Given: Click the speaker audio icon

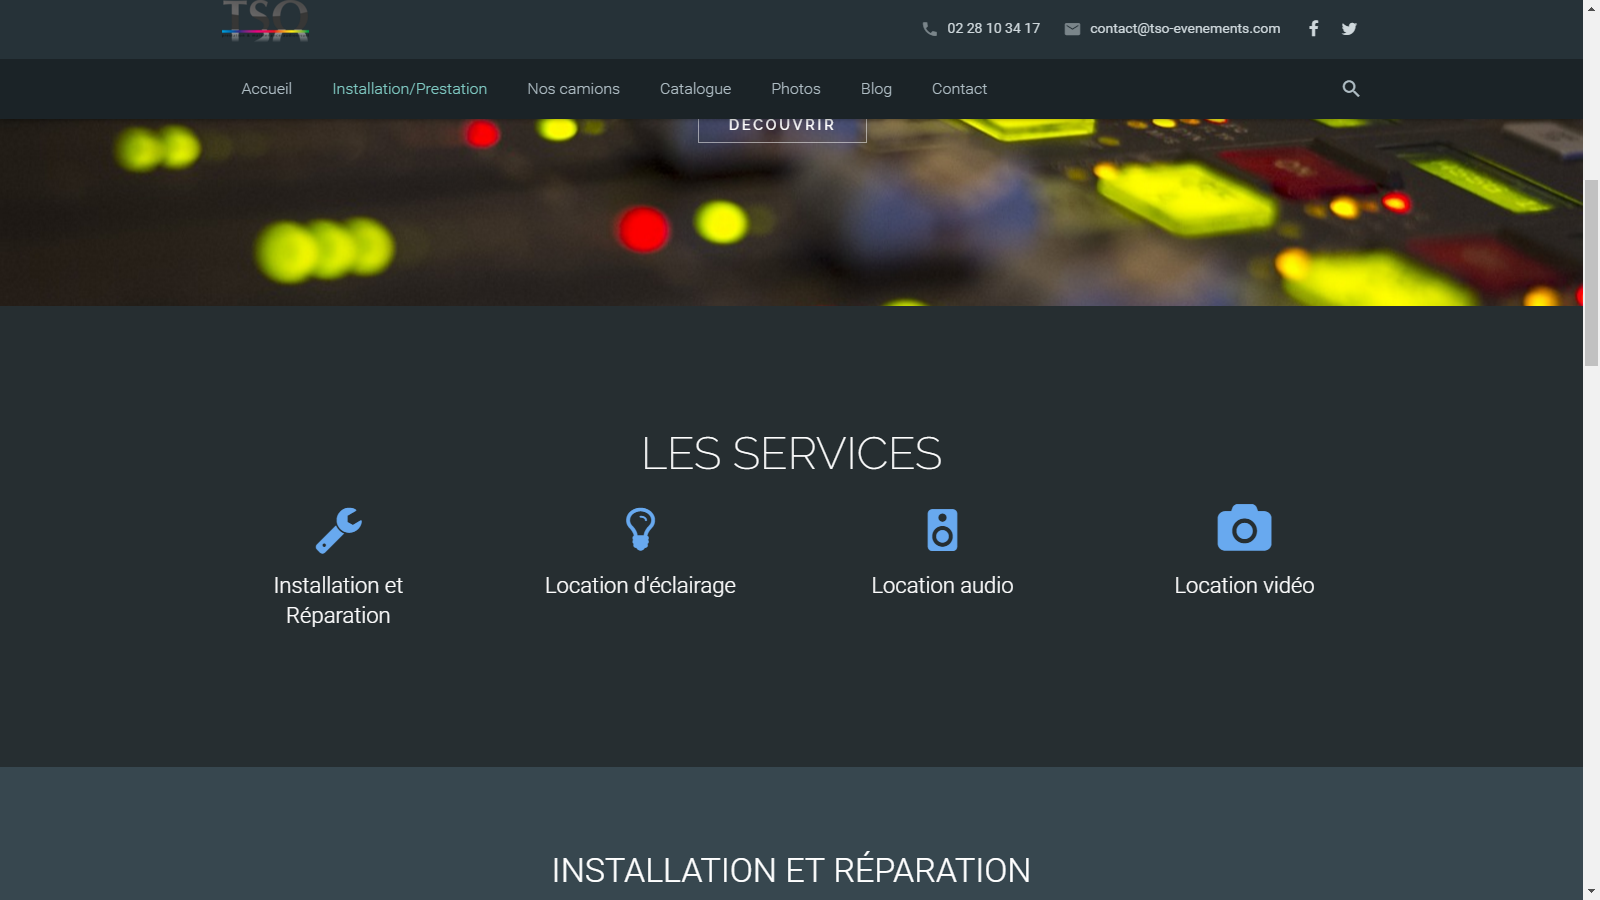Looking at the screenshot, I should pyautogui.click(x=942, y=530).
